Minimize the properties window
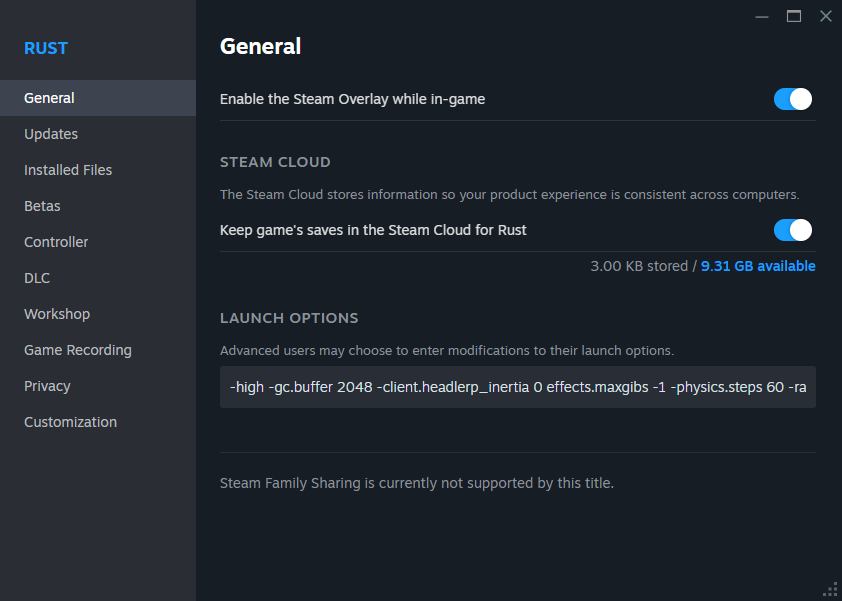Screen dimensions: 842x601 coord(761,17)
